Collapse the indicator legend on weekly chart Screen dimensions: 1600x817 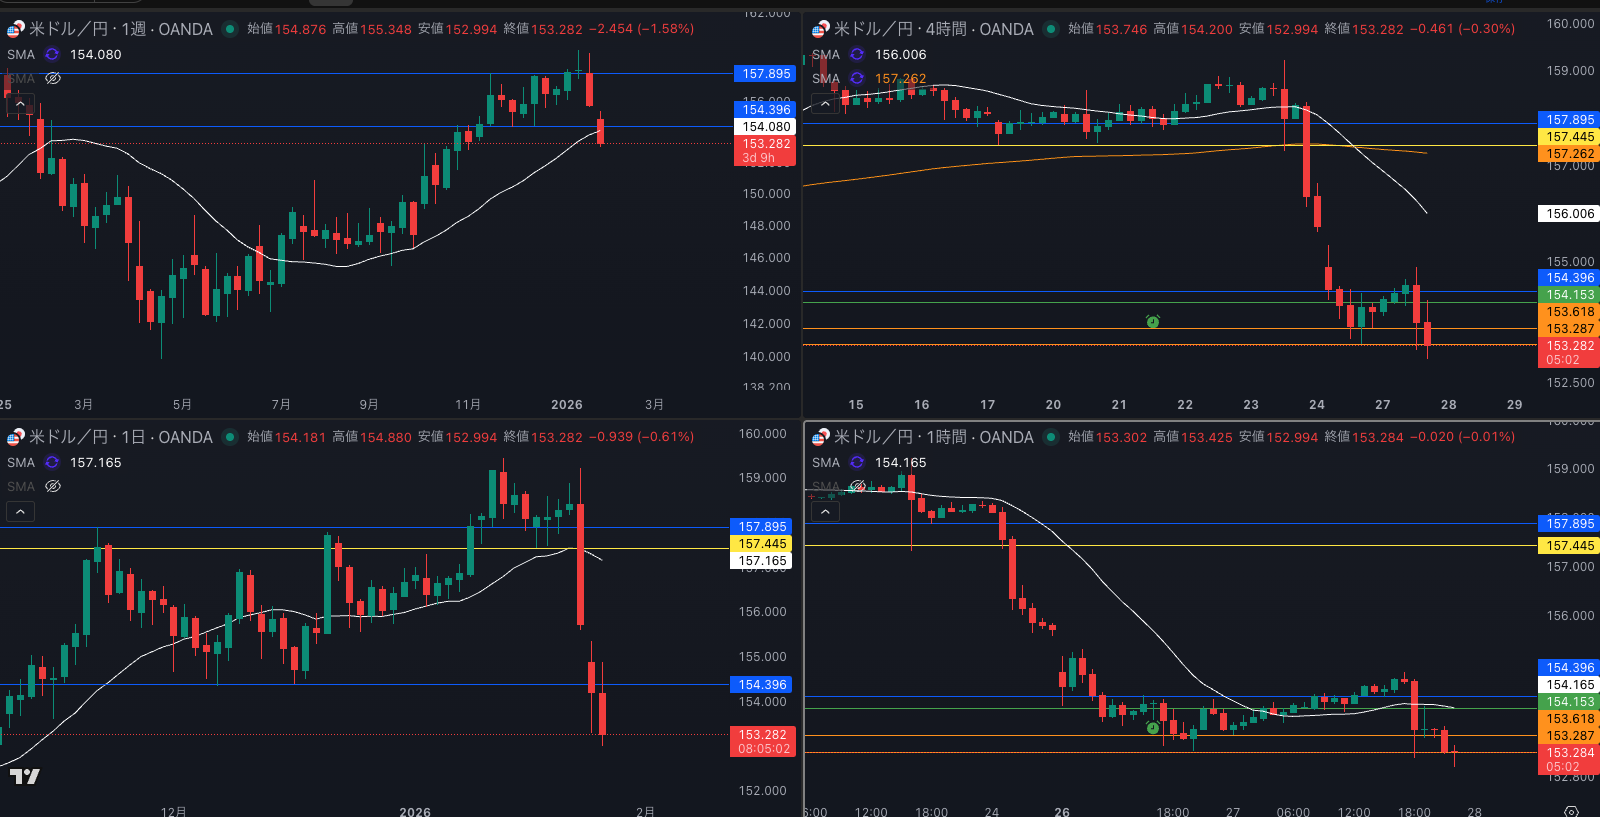pyautogui.click(x=20, y=103)
